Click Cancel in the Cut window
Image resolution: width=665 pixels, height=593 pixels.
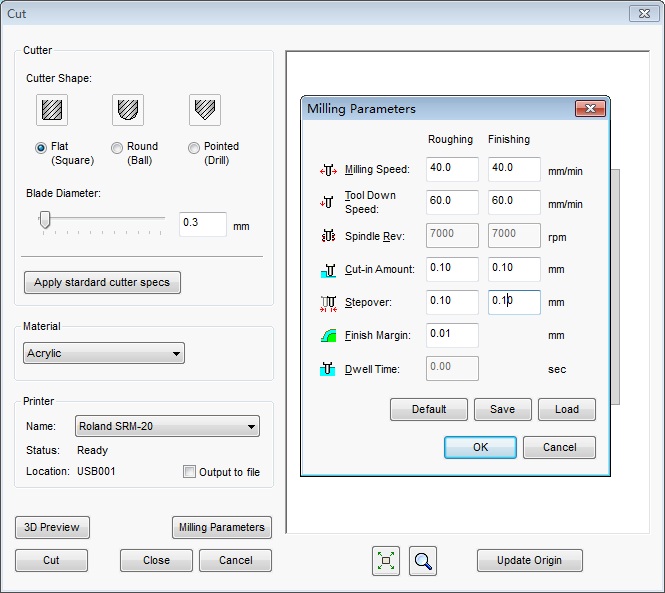point(235,560)
